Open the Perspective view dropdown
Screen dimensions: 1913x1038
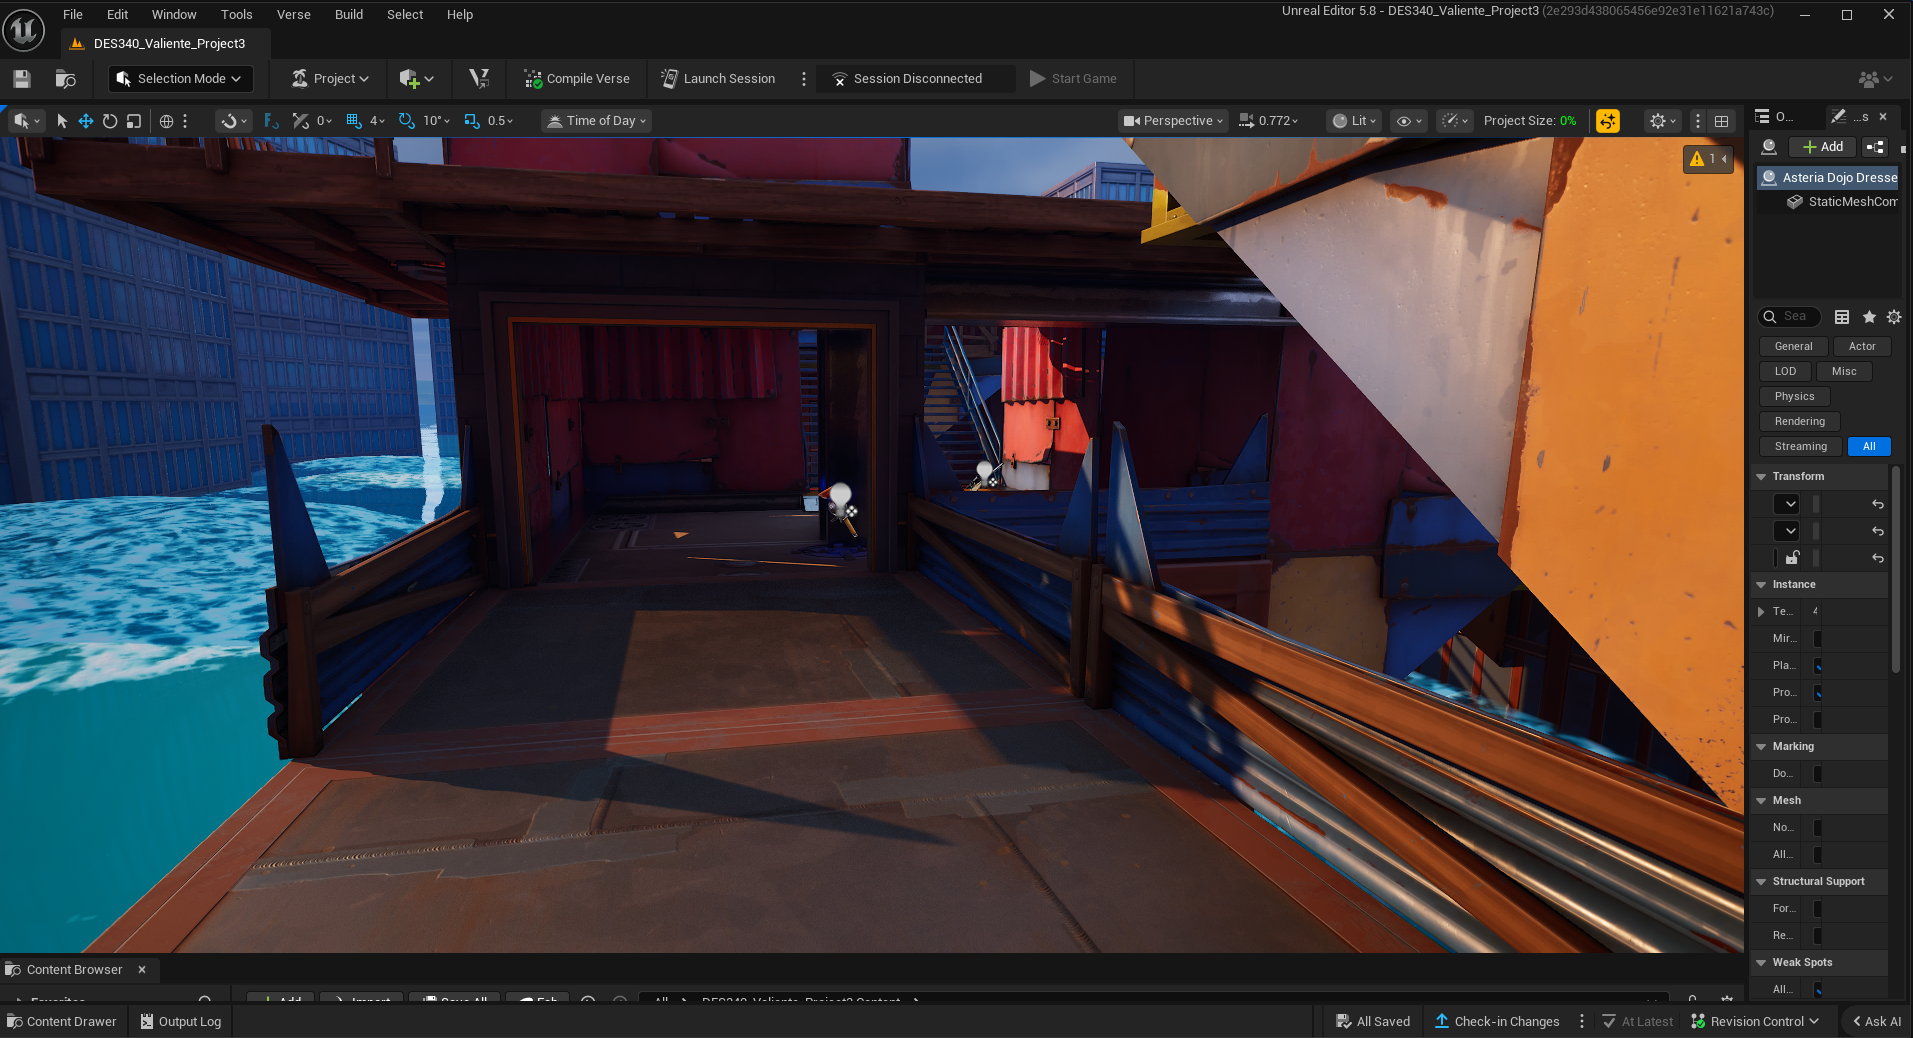click(x=1173, y=121)
